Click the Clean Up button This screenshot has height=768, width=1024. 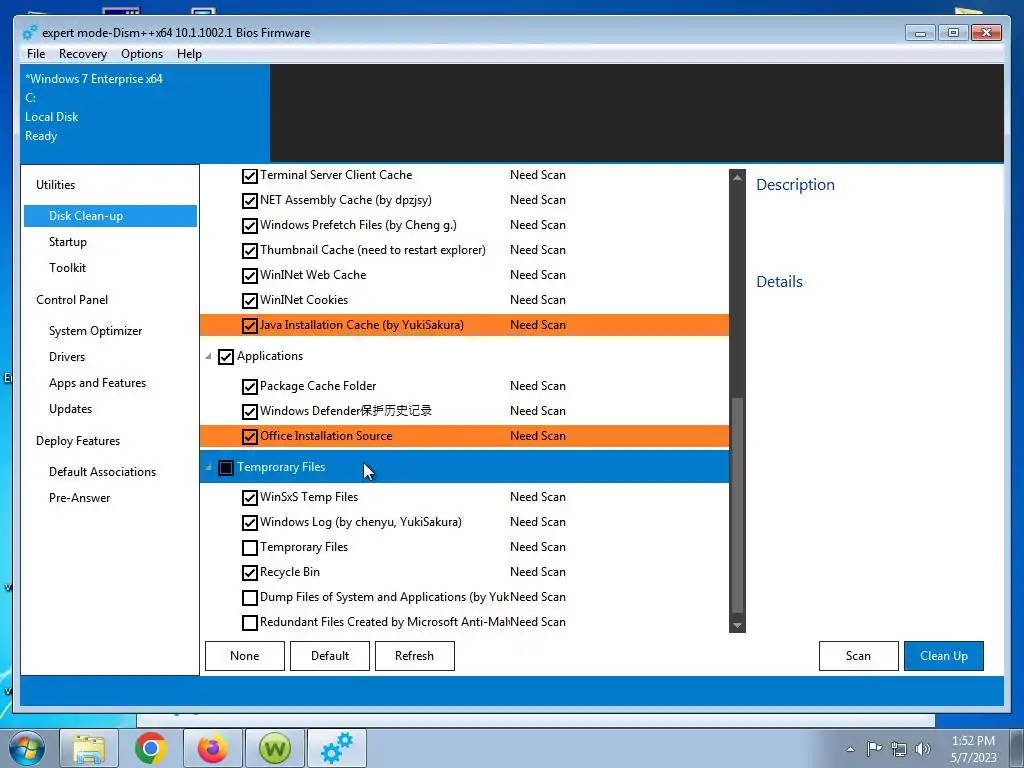pos(944,656)
